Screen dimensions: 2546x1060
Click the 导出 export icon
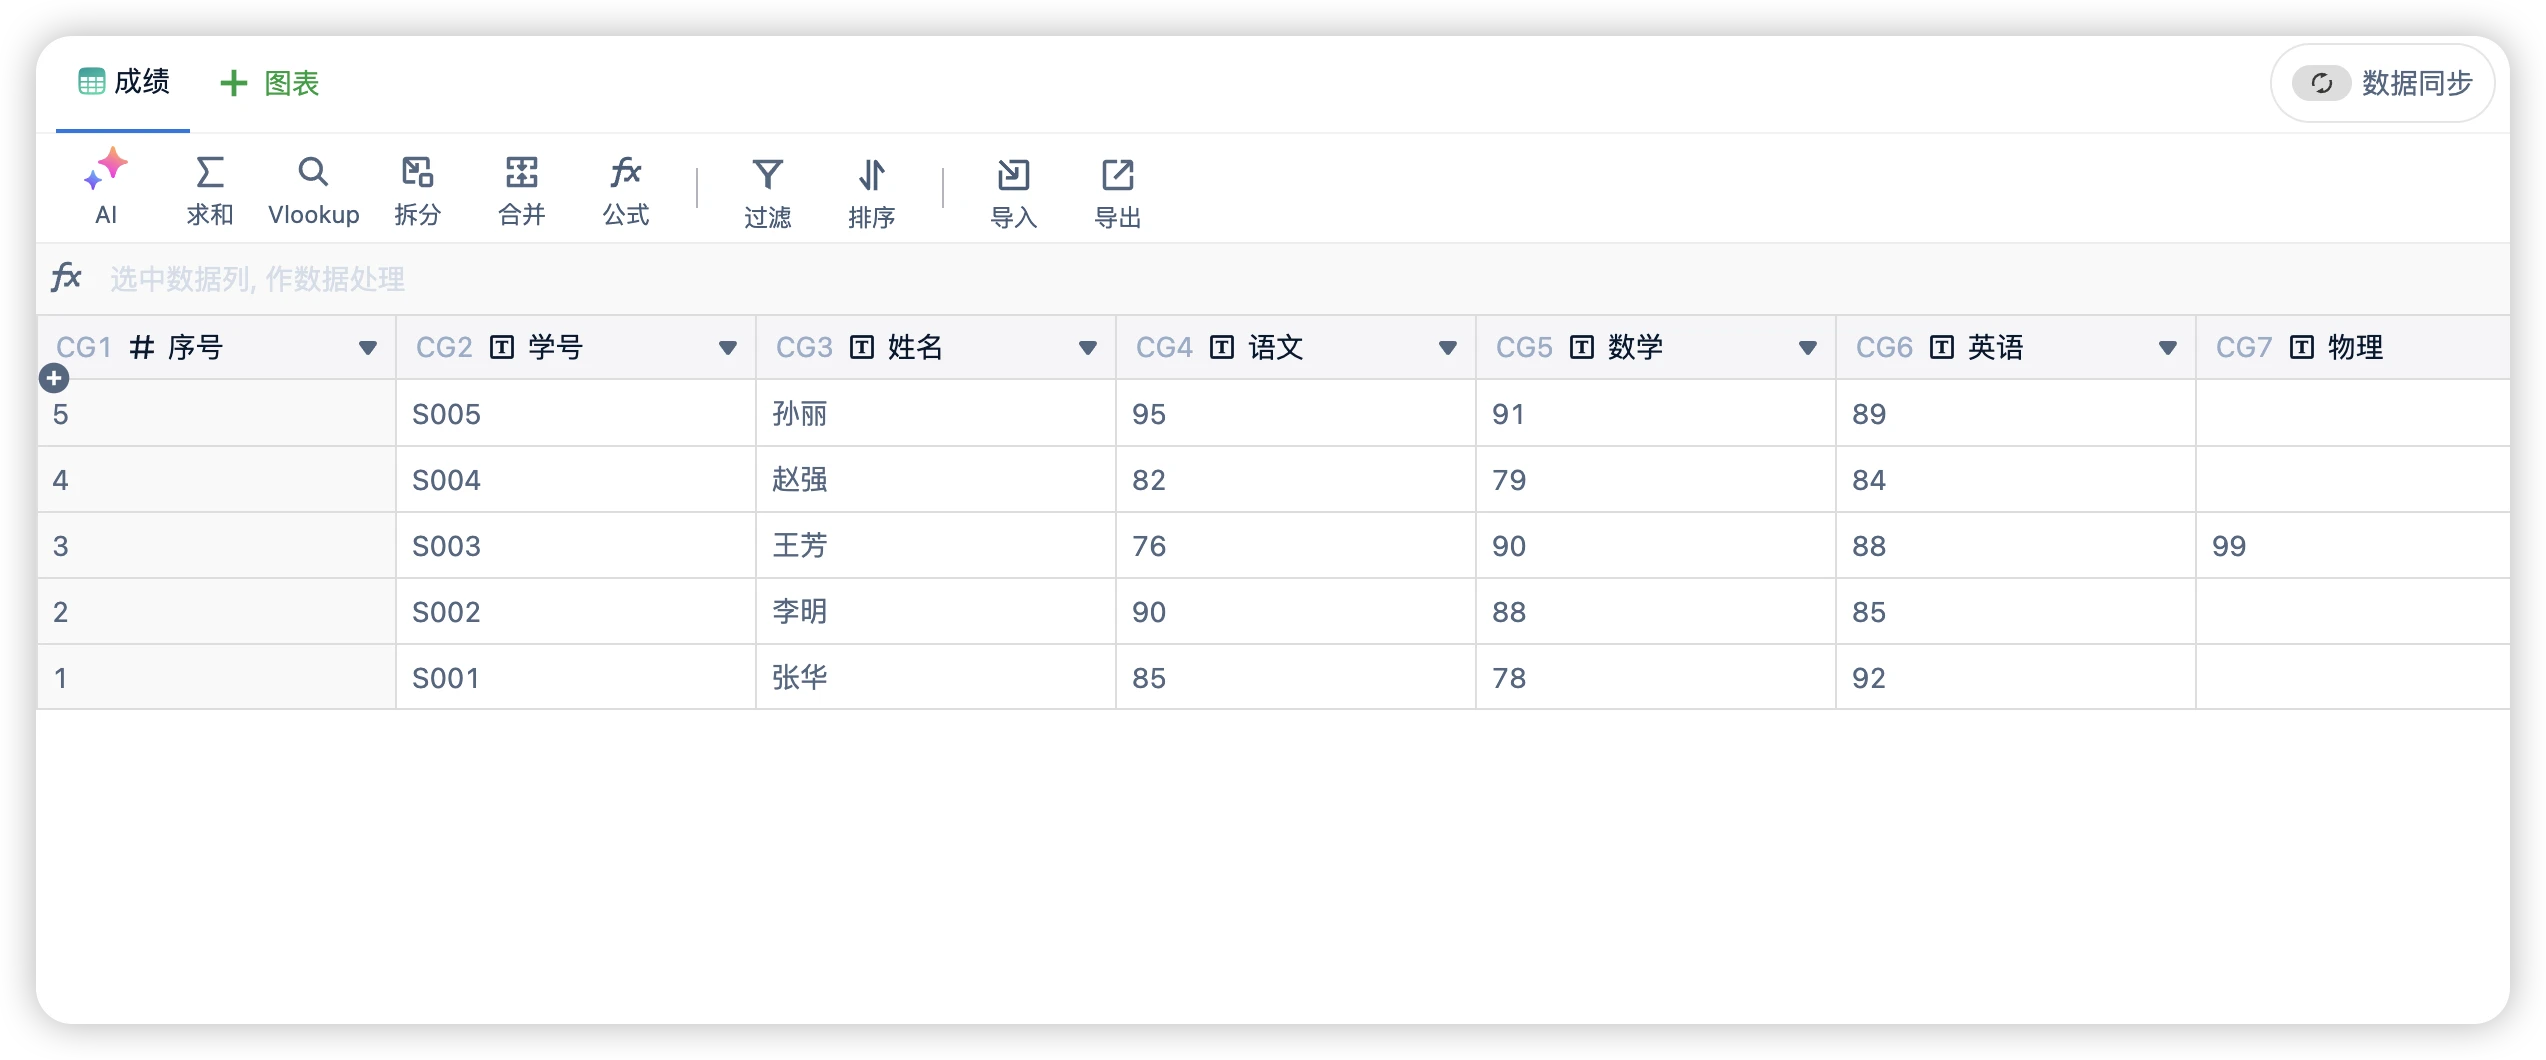click(1117, 175)
